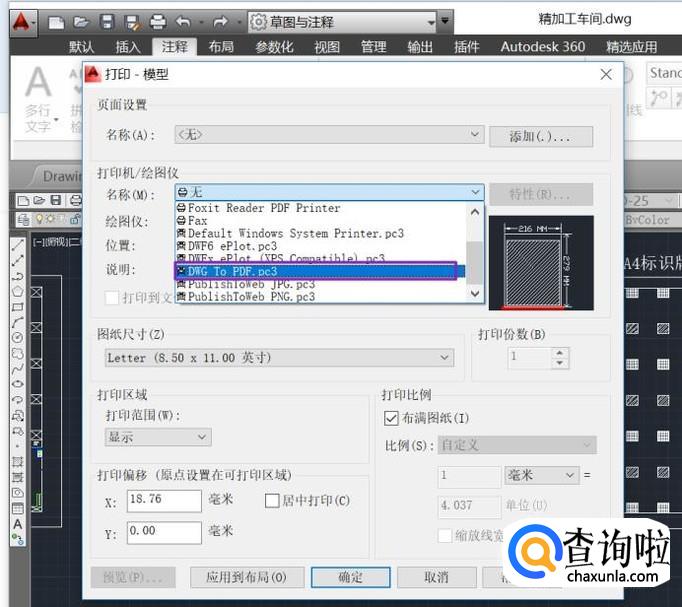Select the Circle draw tool
This screenshot has height=607, width=682.
click(x=17, y=337)
